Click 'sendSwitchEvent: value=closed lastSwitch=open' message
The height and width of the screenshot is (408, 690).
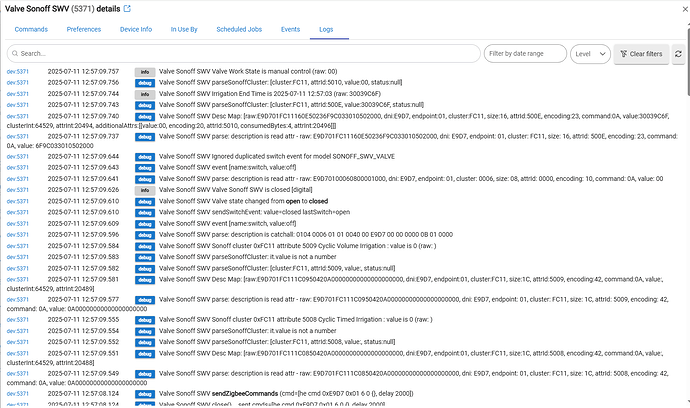254,212
